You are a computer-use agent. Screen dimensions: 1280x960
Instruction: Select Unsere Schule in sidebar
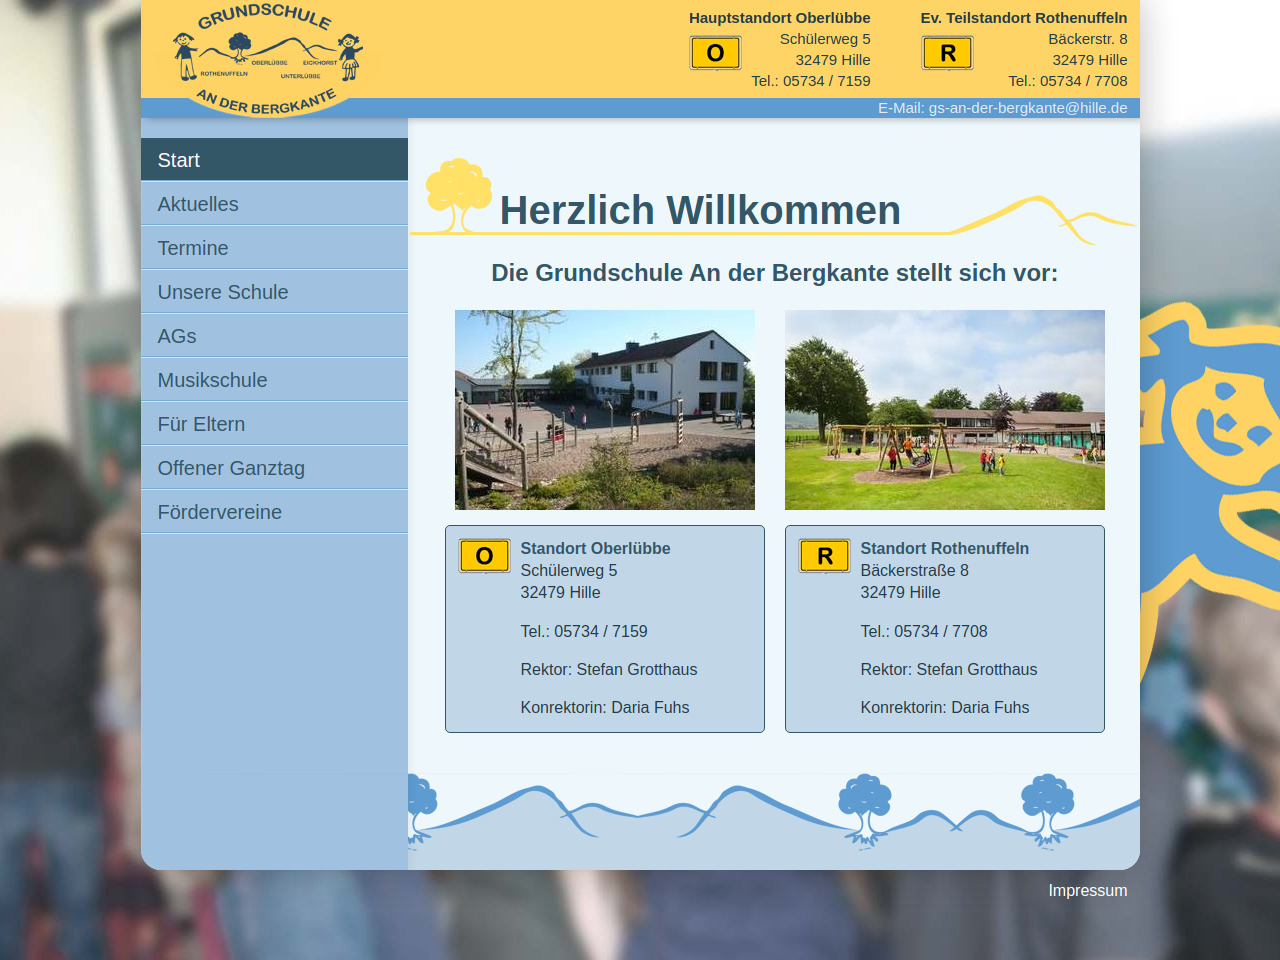tap(274, 292)
